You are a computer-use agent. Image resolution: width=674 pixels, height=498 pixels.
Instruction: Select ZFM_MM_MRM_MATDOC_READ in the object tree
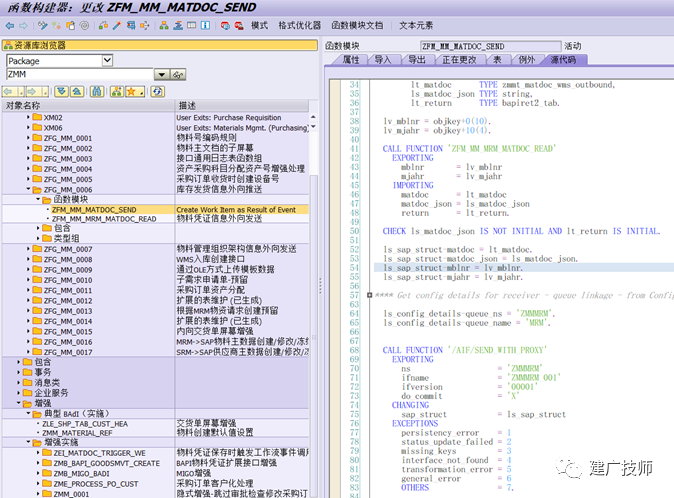[104, 219]
